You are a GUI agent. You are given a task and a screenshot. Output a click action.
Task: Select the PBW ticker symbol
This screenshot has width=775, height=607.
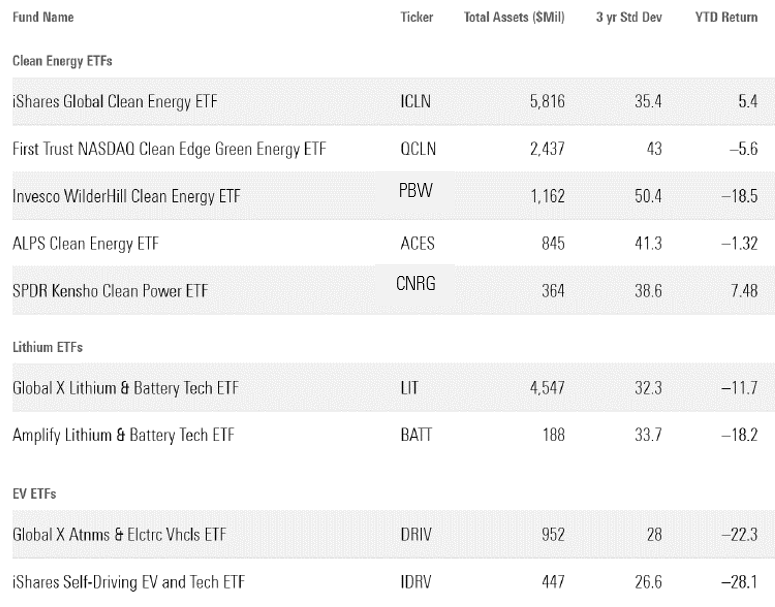(x=415, y=189)
